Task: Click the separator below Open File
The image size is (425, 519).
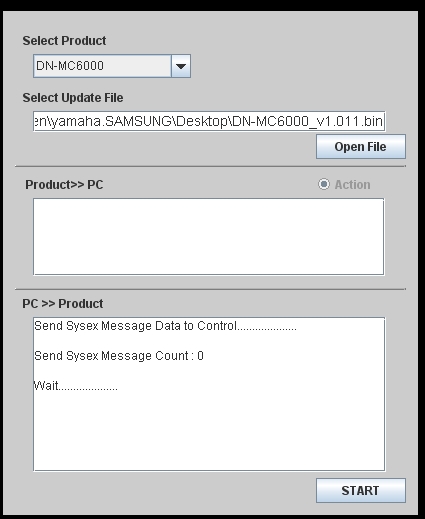Action: pyautogui.click(x=210, y=166)
